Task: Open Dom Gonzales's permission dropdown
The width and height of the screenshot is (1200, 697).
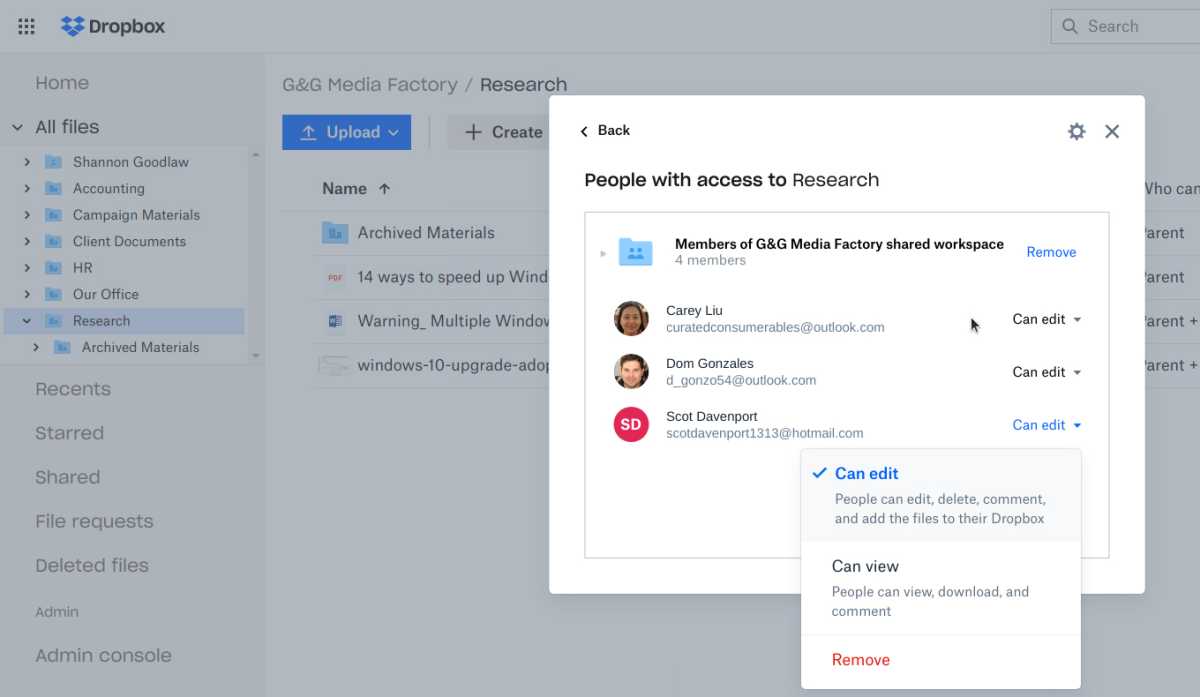Action: click(1045, 371)
